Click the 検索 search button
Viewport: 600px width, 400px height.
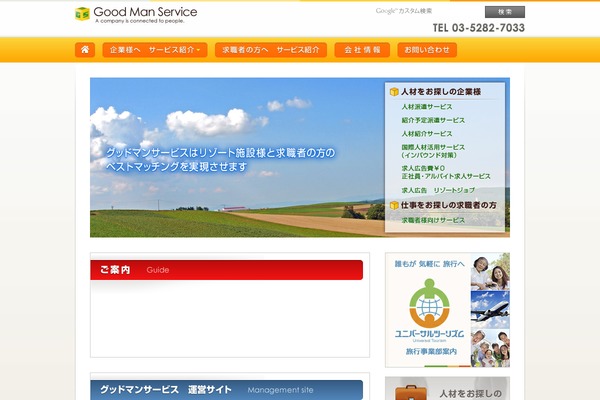coord(505,12)
